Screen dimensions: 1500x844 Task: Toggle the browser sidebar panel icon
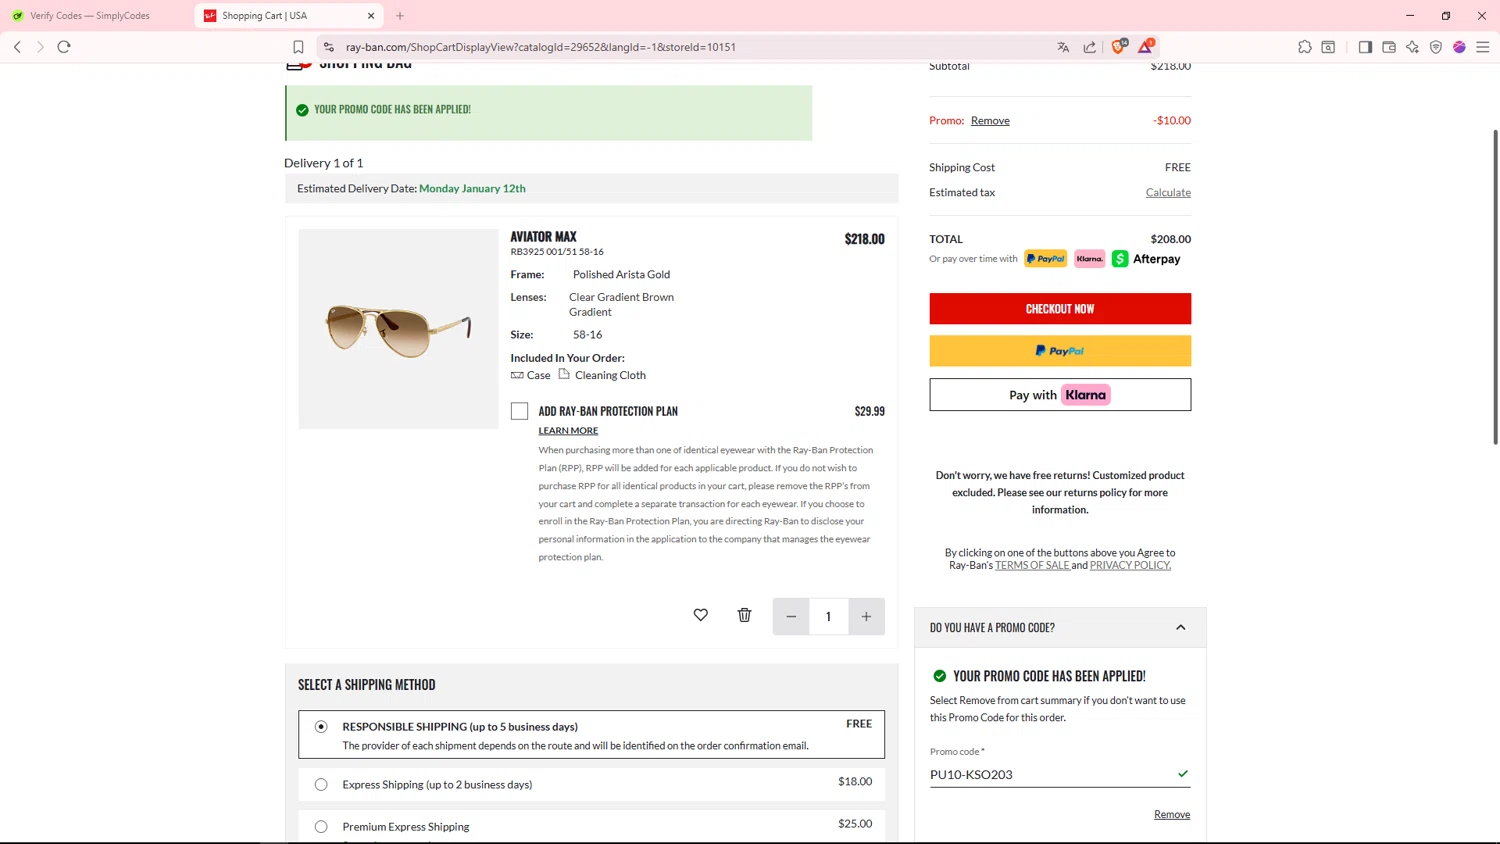1365,47
